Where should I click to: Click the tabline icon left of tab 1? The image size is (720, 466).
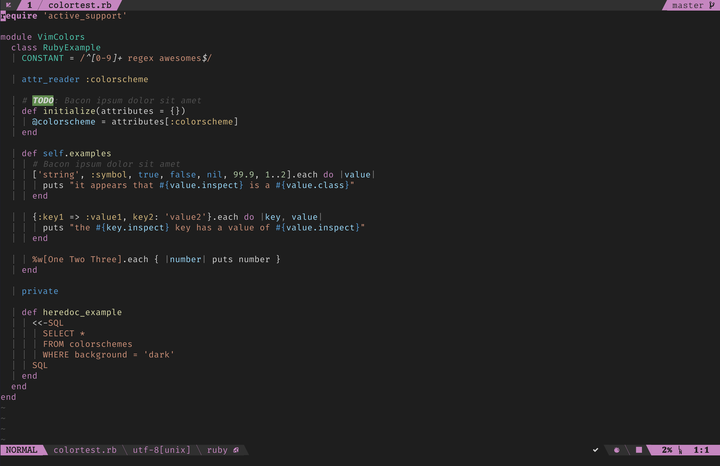8,5
